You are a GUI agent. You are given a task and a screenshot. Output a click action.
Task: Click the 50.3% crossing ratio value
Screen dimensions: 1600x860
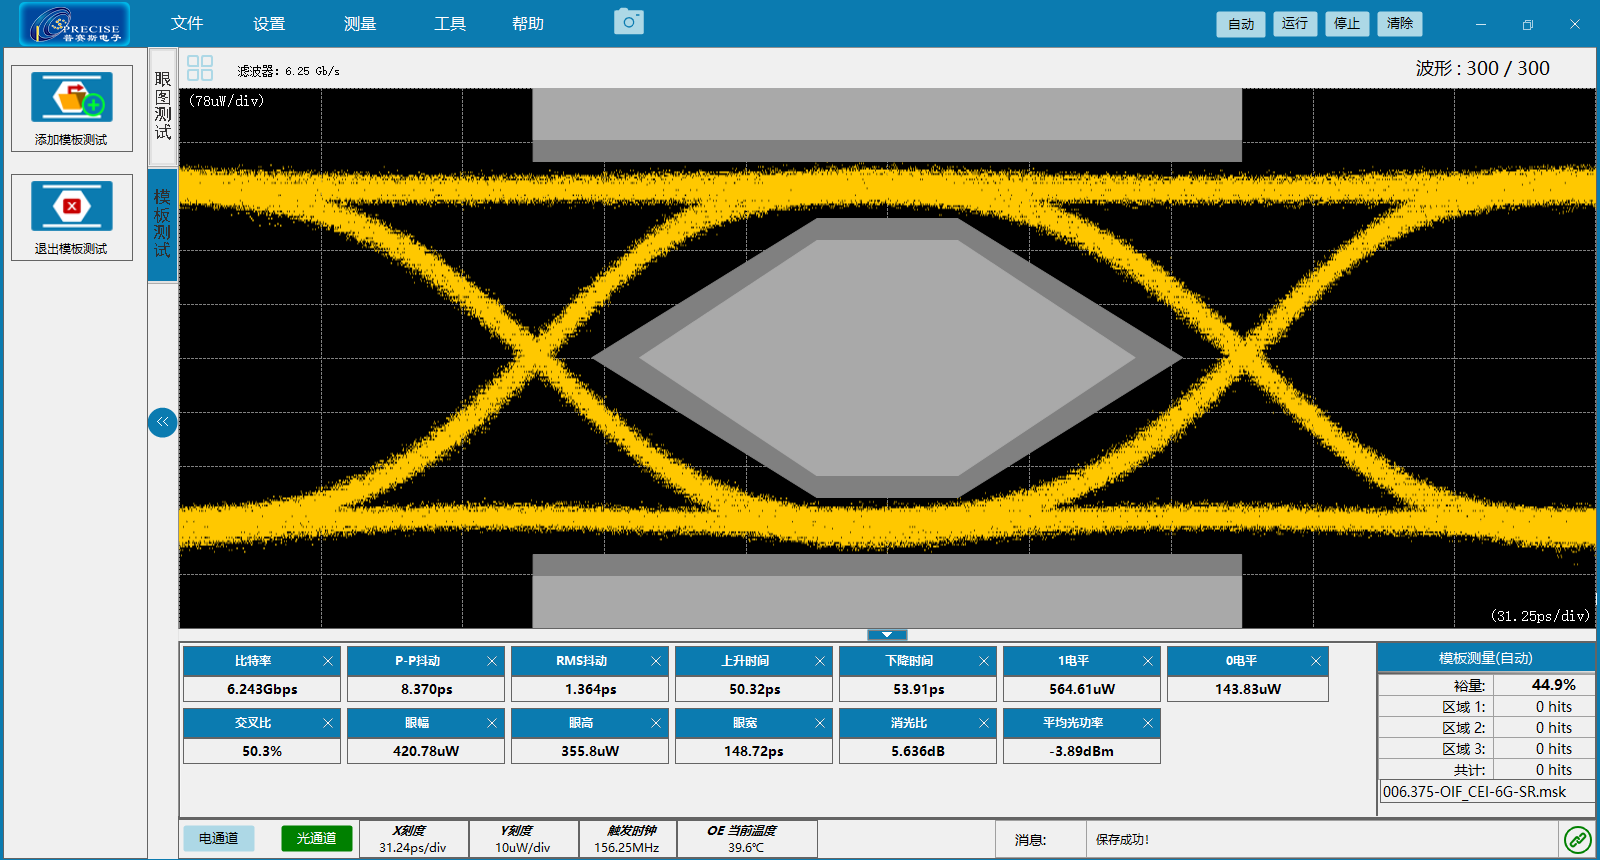[x=262, y=751]
